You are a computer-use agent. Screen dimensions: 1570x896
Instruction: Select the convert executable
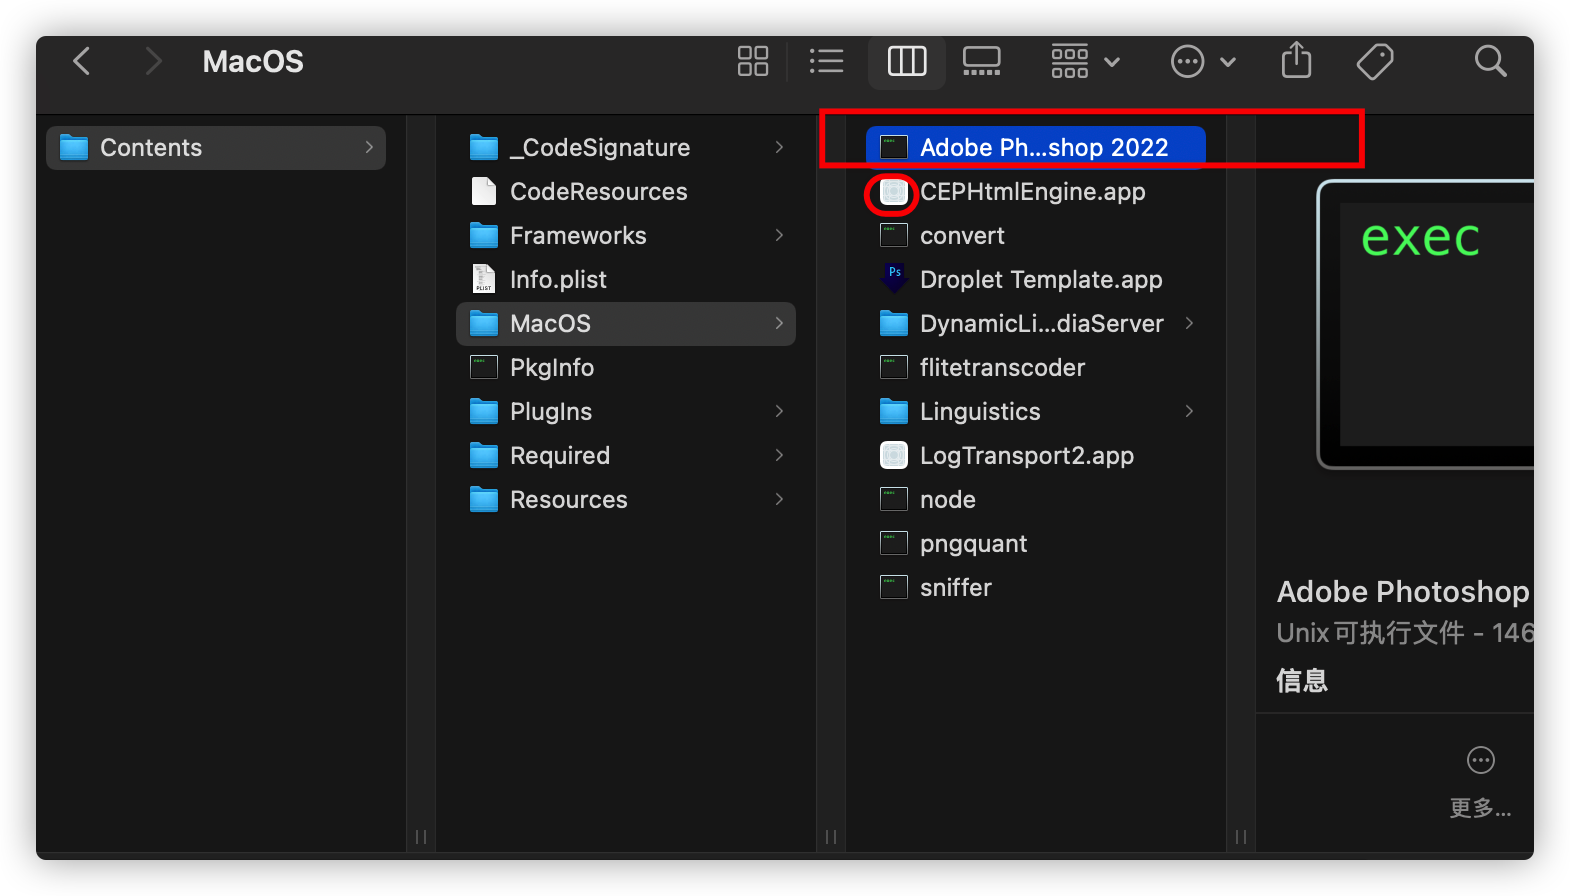tap(1036, 236)
